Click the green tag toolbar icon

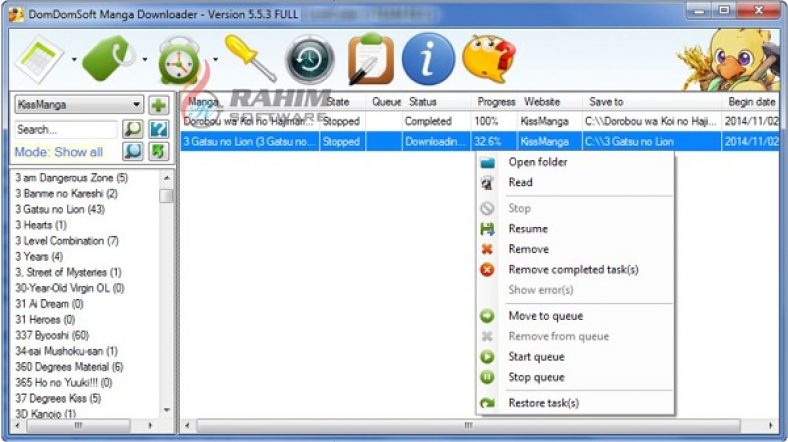pos(108,59)
